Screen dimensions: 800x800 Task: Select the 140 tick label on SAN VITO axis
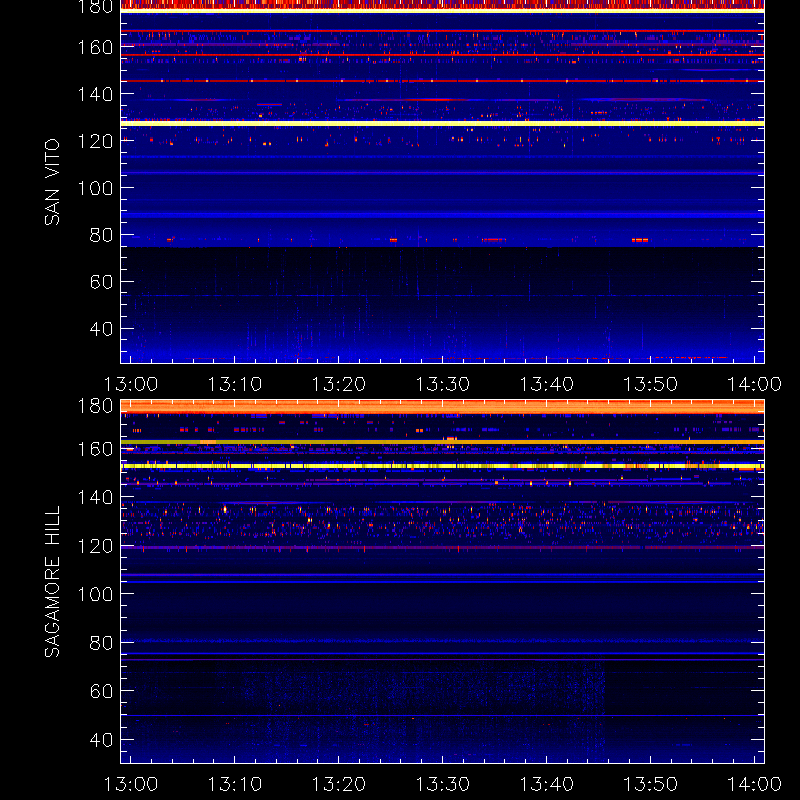[x=95, y=94]
